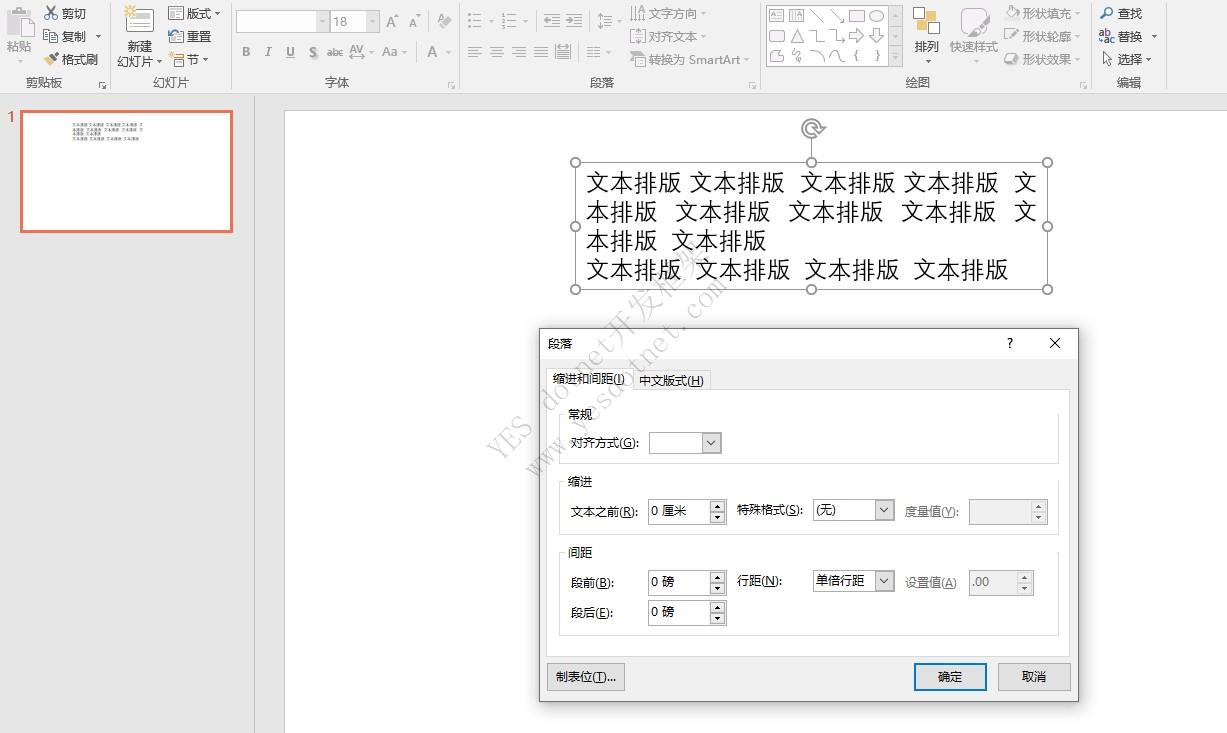Click the 取消 Cancel button

point(1034,677)
